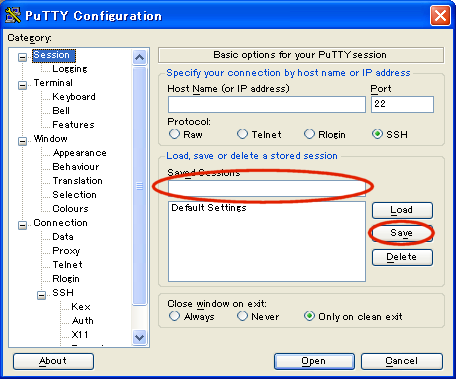Click the category tree scroll-down arrow

(139, 337)
